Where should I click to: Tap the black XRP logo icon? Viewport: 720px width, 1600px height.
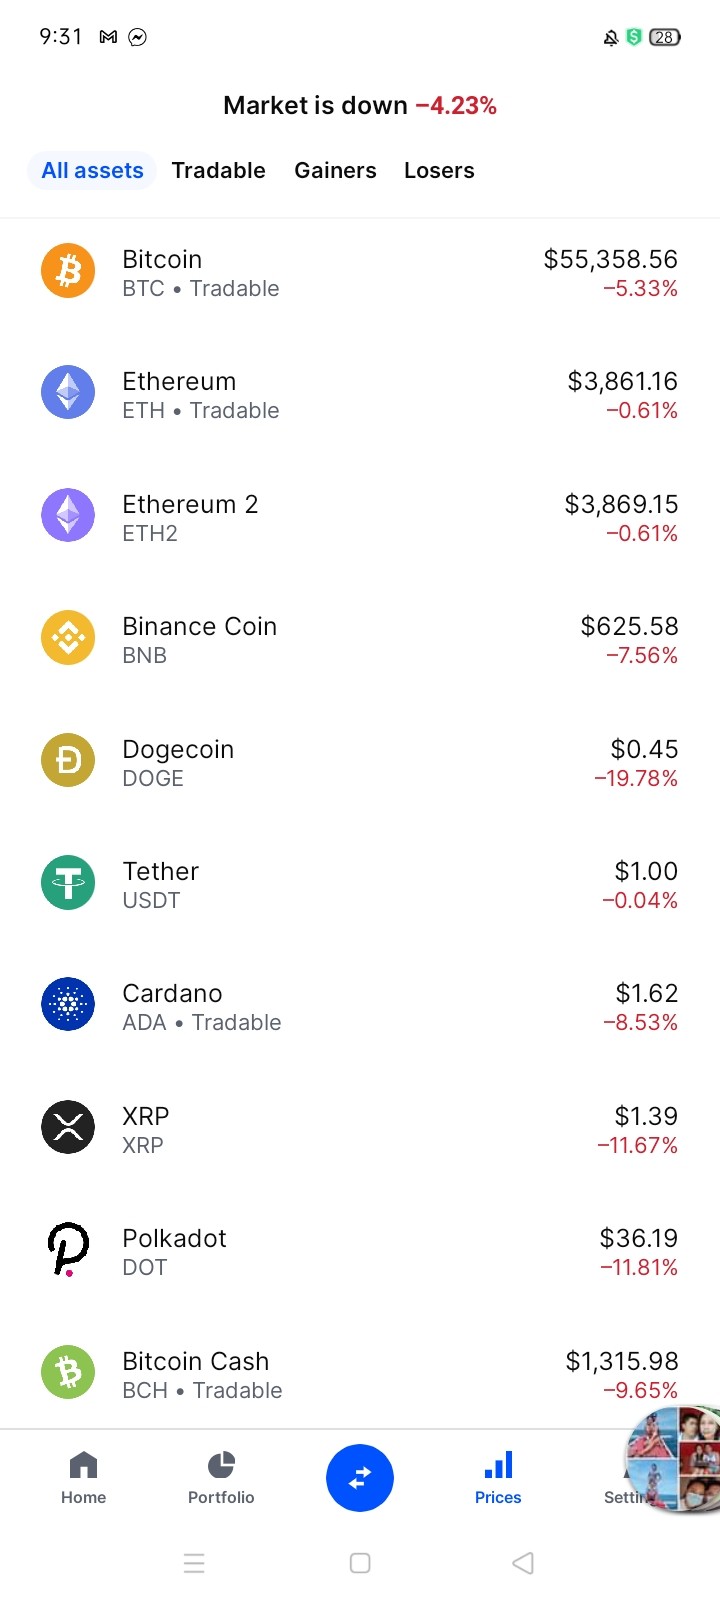[x=68, y=1127]
